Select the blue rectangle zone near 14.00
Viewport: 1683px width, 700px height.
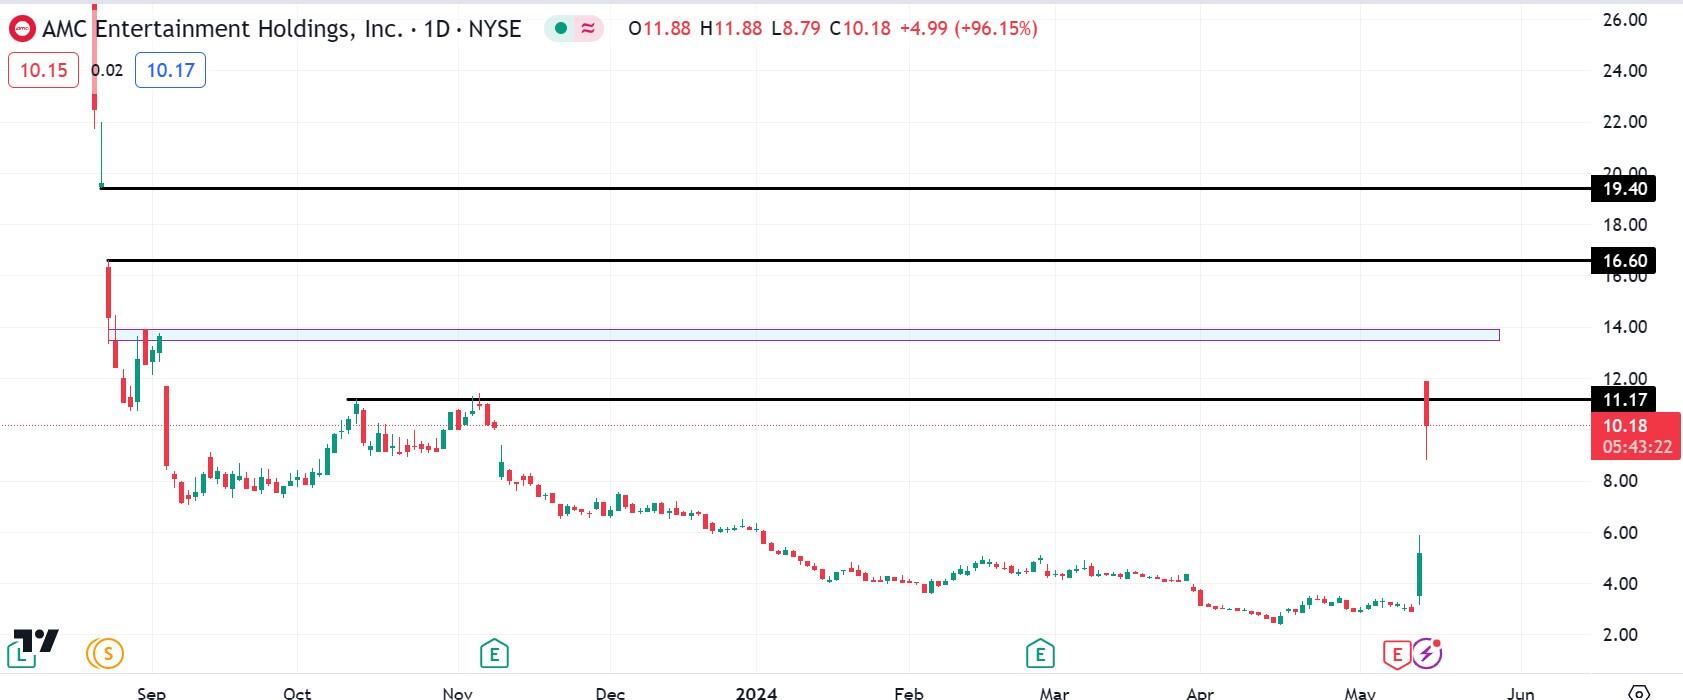click(800, 335)
